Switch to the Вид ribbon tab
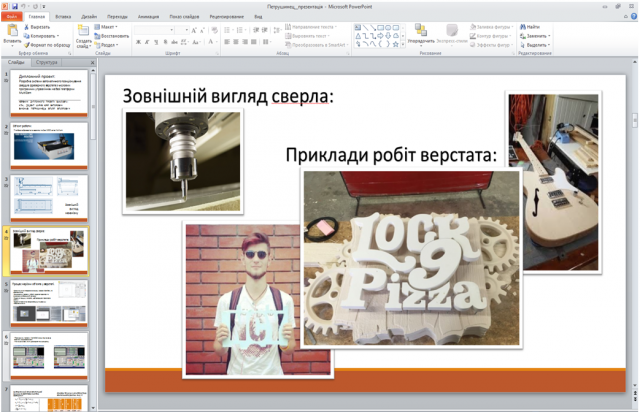The height and width of the screenshot is (412, 640). coord(258,17)
